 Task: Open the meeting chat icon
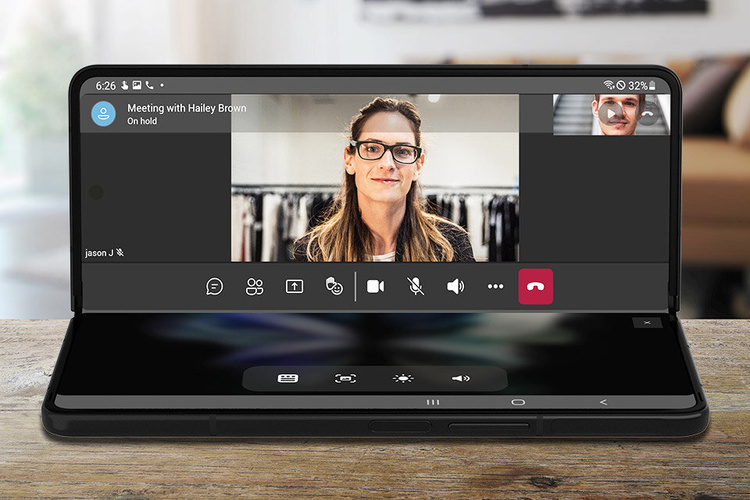(214, 287)
